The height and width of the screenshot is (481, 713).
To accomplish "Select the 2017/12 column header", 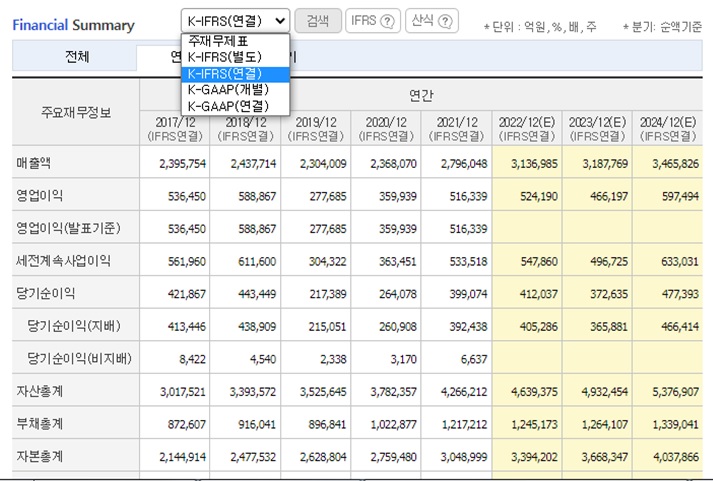I will (175, 129).
